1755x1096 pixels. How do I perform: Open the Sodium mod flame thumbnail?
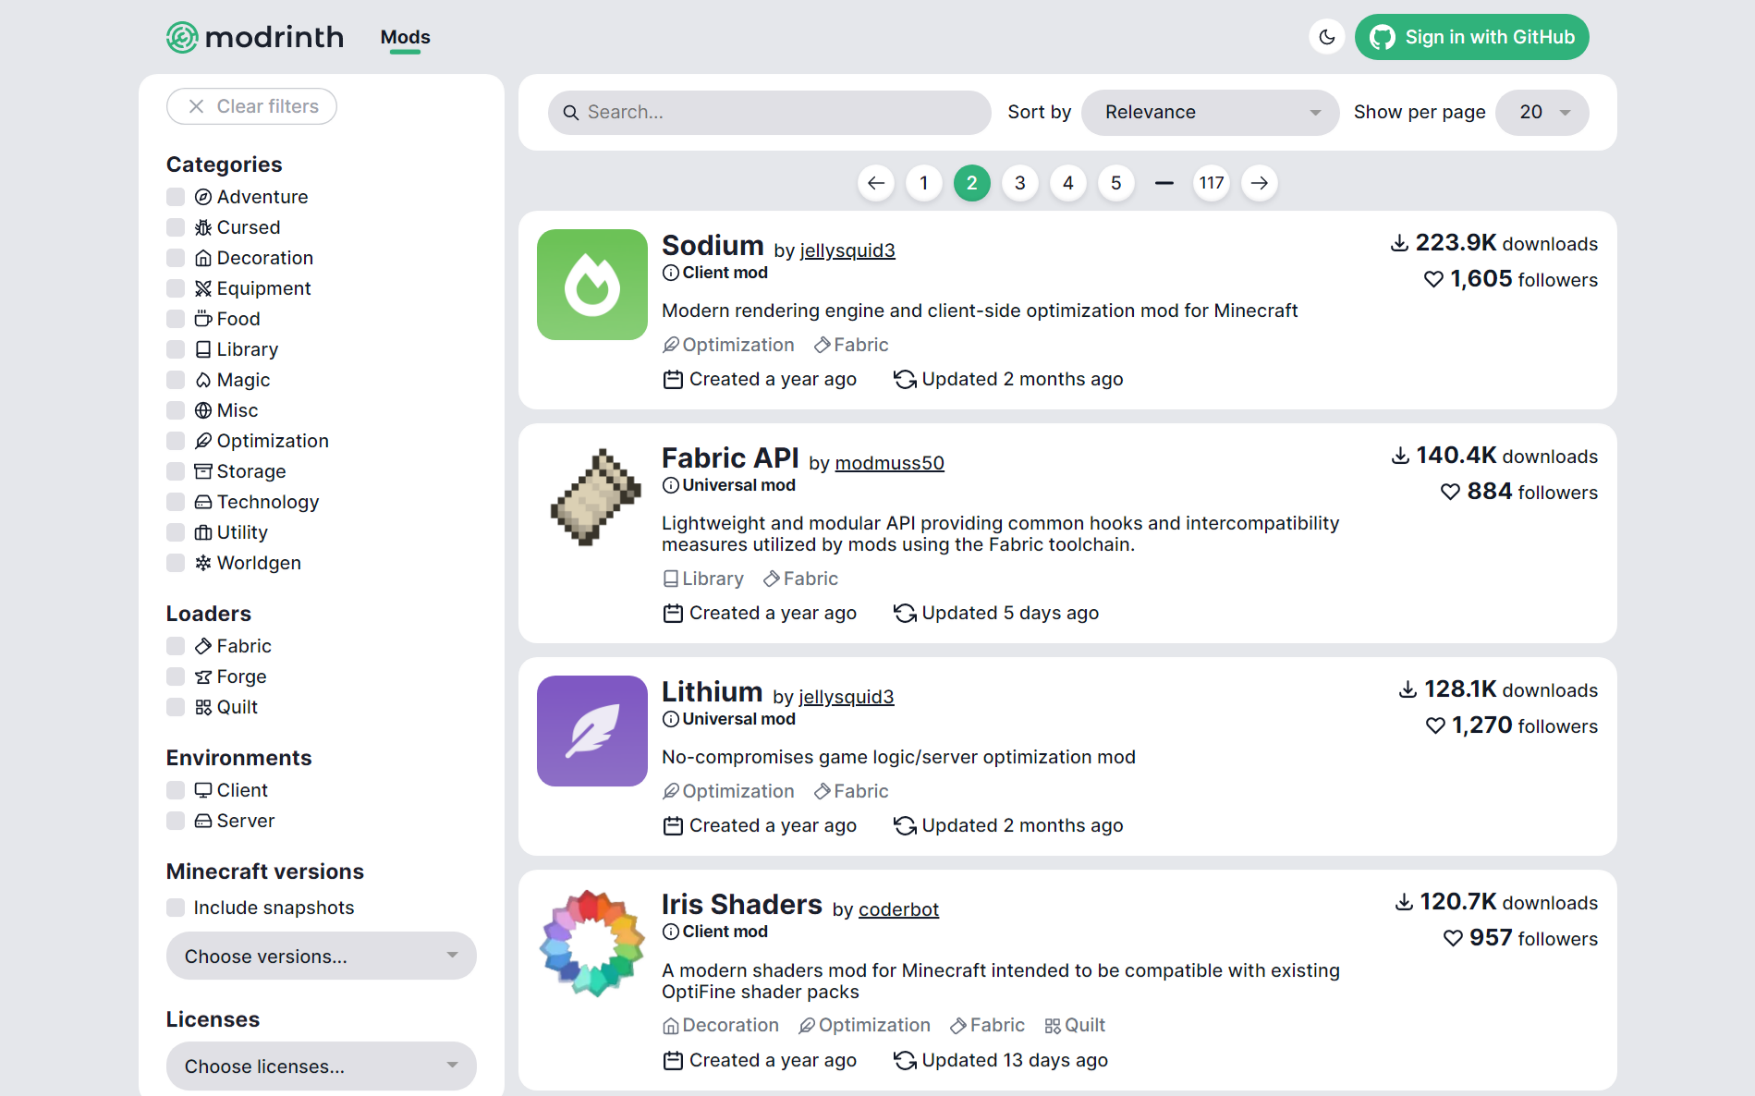coord(592,284)
